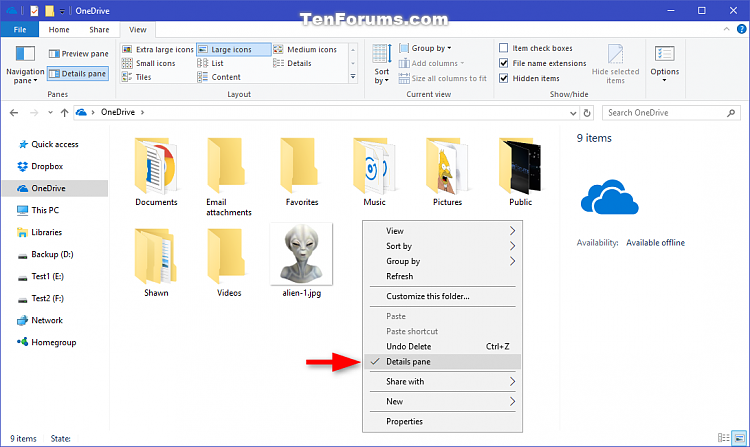Select the Music folder
Viewport: 750px width, 447px height.
pyautogui.click(x=374, y=172)
